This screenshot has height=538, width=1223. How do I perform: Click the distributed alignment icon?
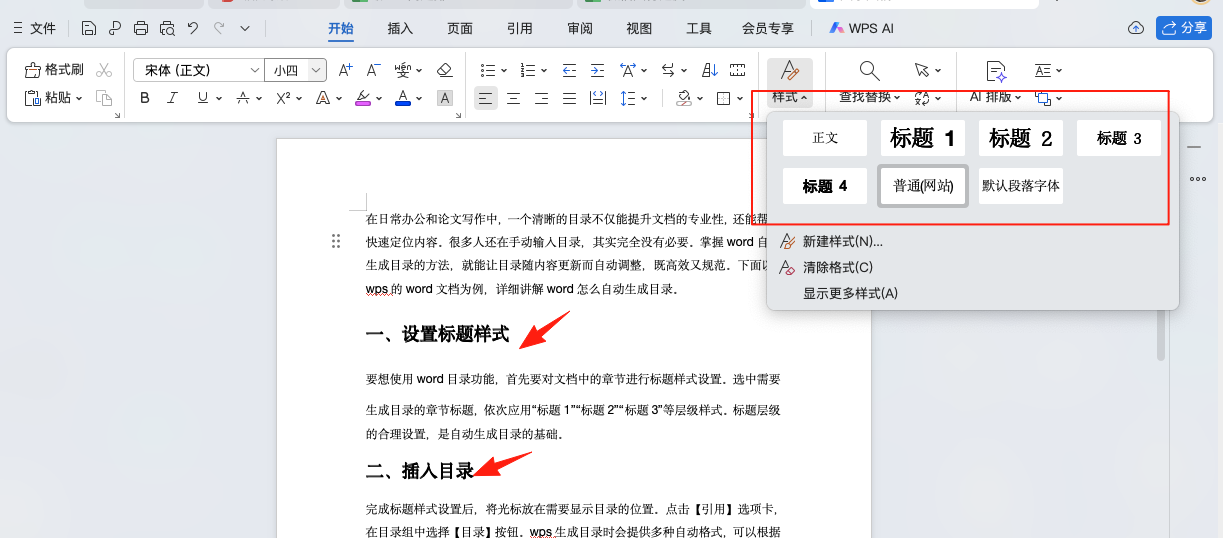coord(597,98)
